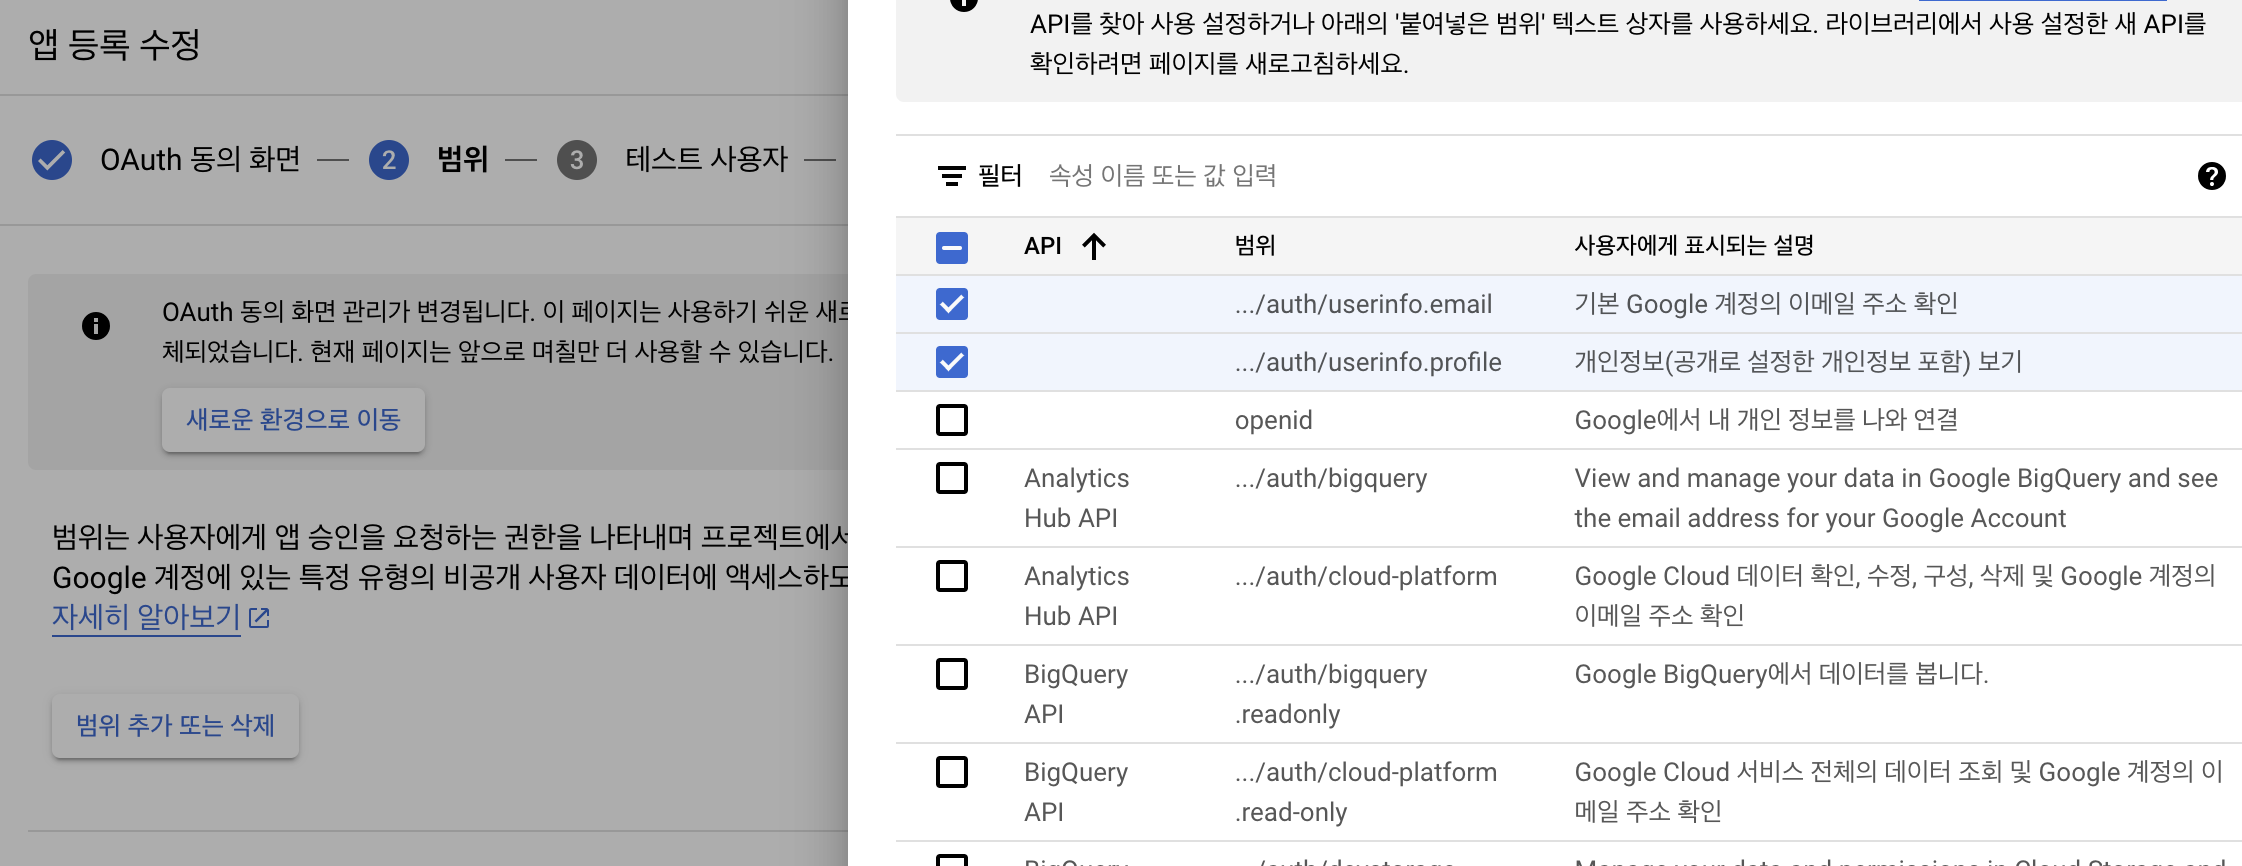This screenshot has height=866, width=2242.
Task: Click the step 3 circle for 테스트 사용자
Action: click(577, 160)
